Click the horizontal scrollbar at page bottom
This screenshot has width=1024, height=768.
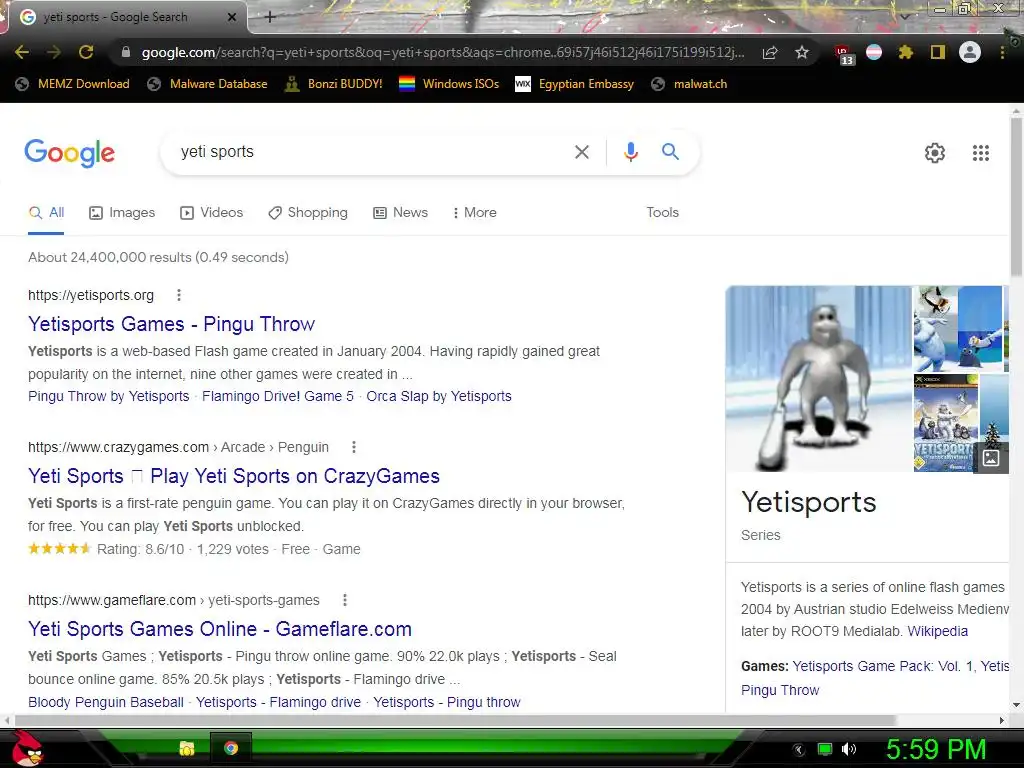pyautogui.click(x=455, y=720)
